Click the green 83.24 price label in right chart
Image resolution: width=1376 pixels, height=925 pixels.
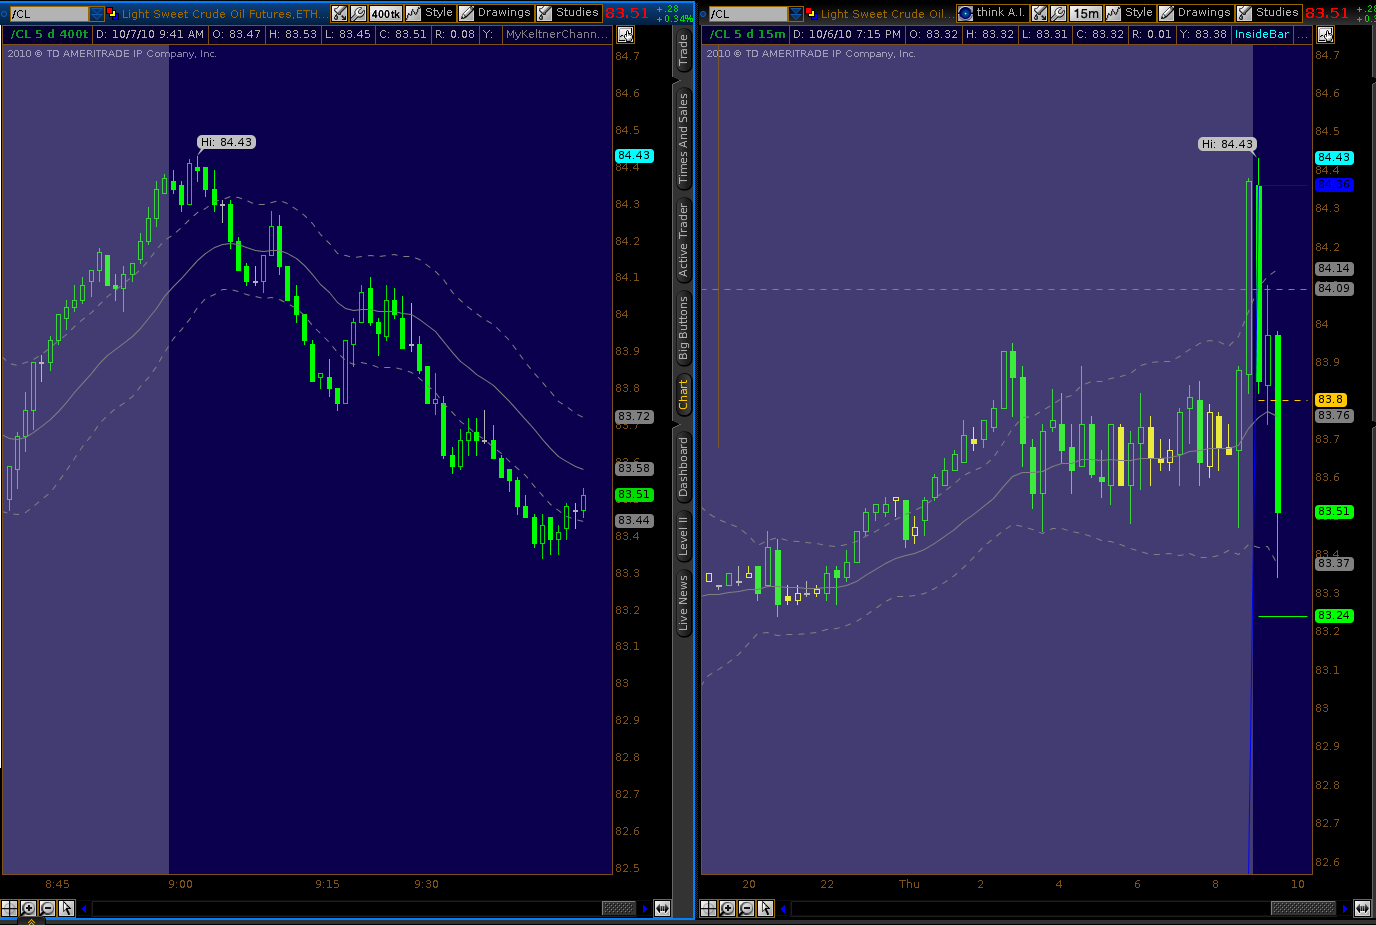[x=1334, y=615]
